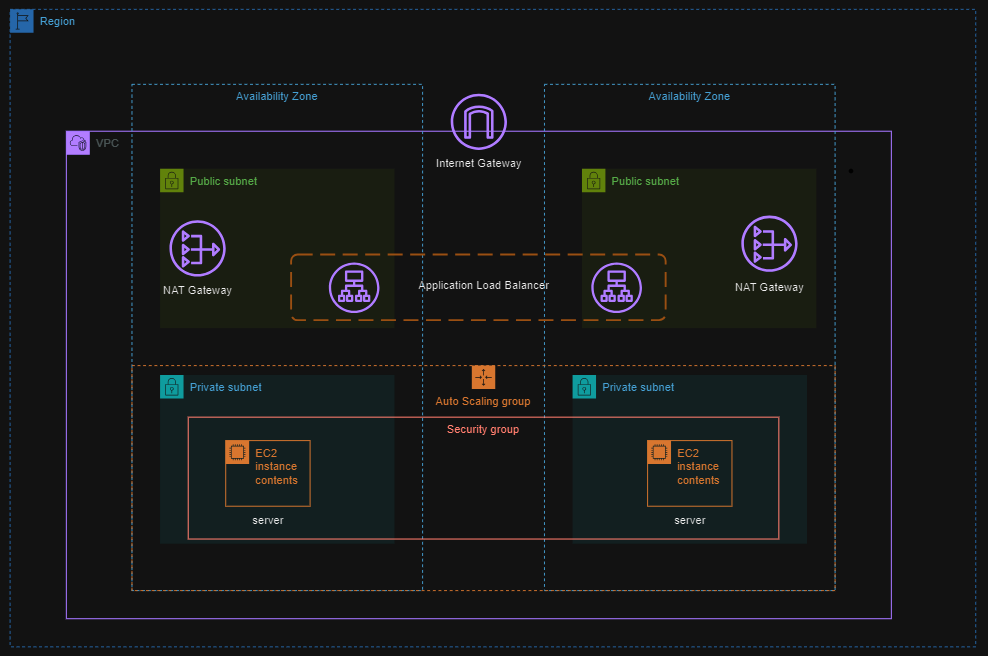This screenshot has height=656, width=988.
Task: Click the right Private subnet lock icon
Action: pos(583,387)
